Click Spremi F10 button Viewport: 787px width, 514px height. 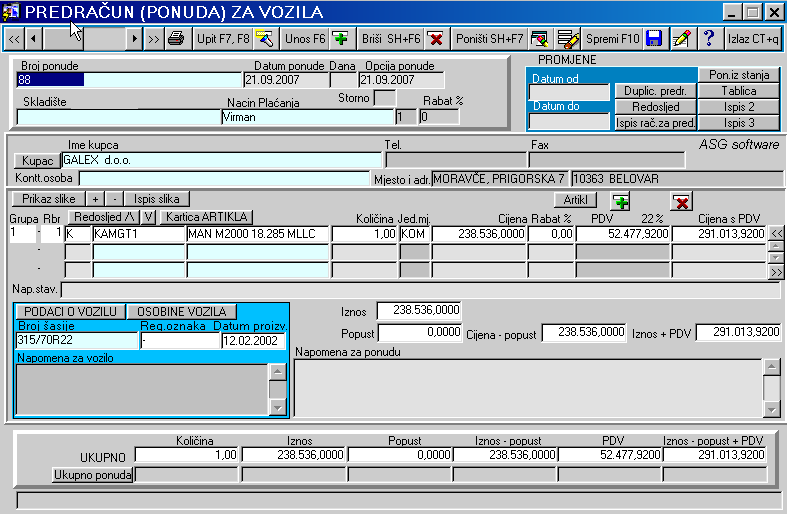612,39
